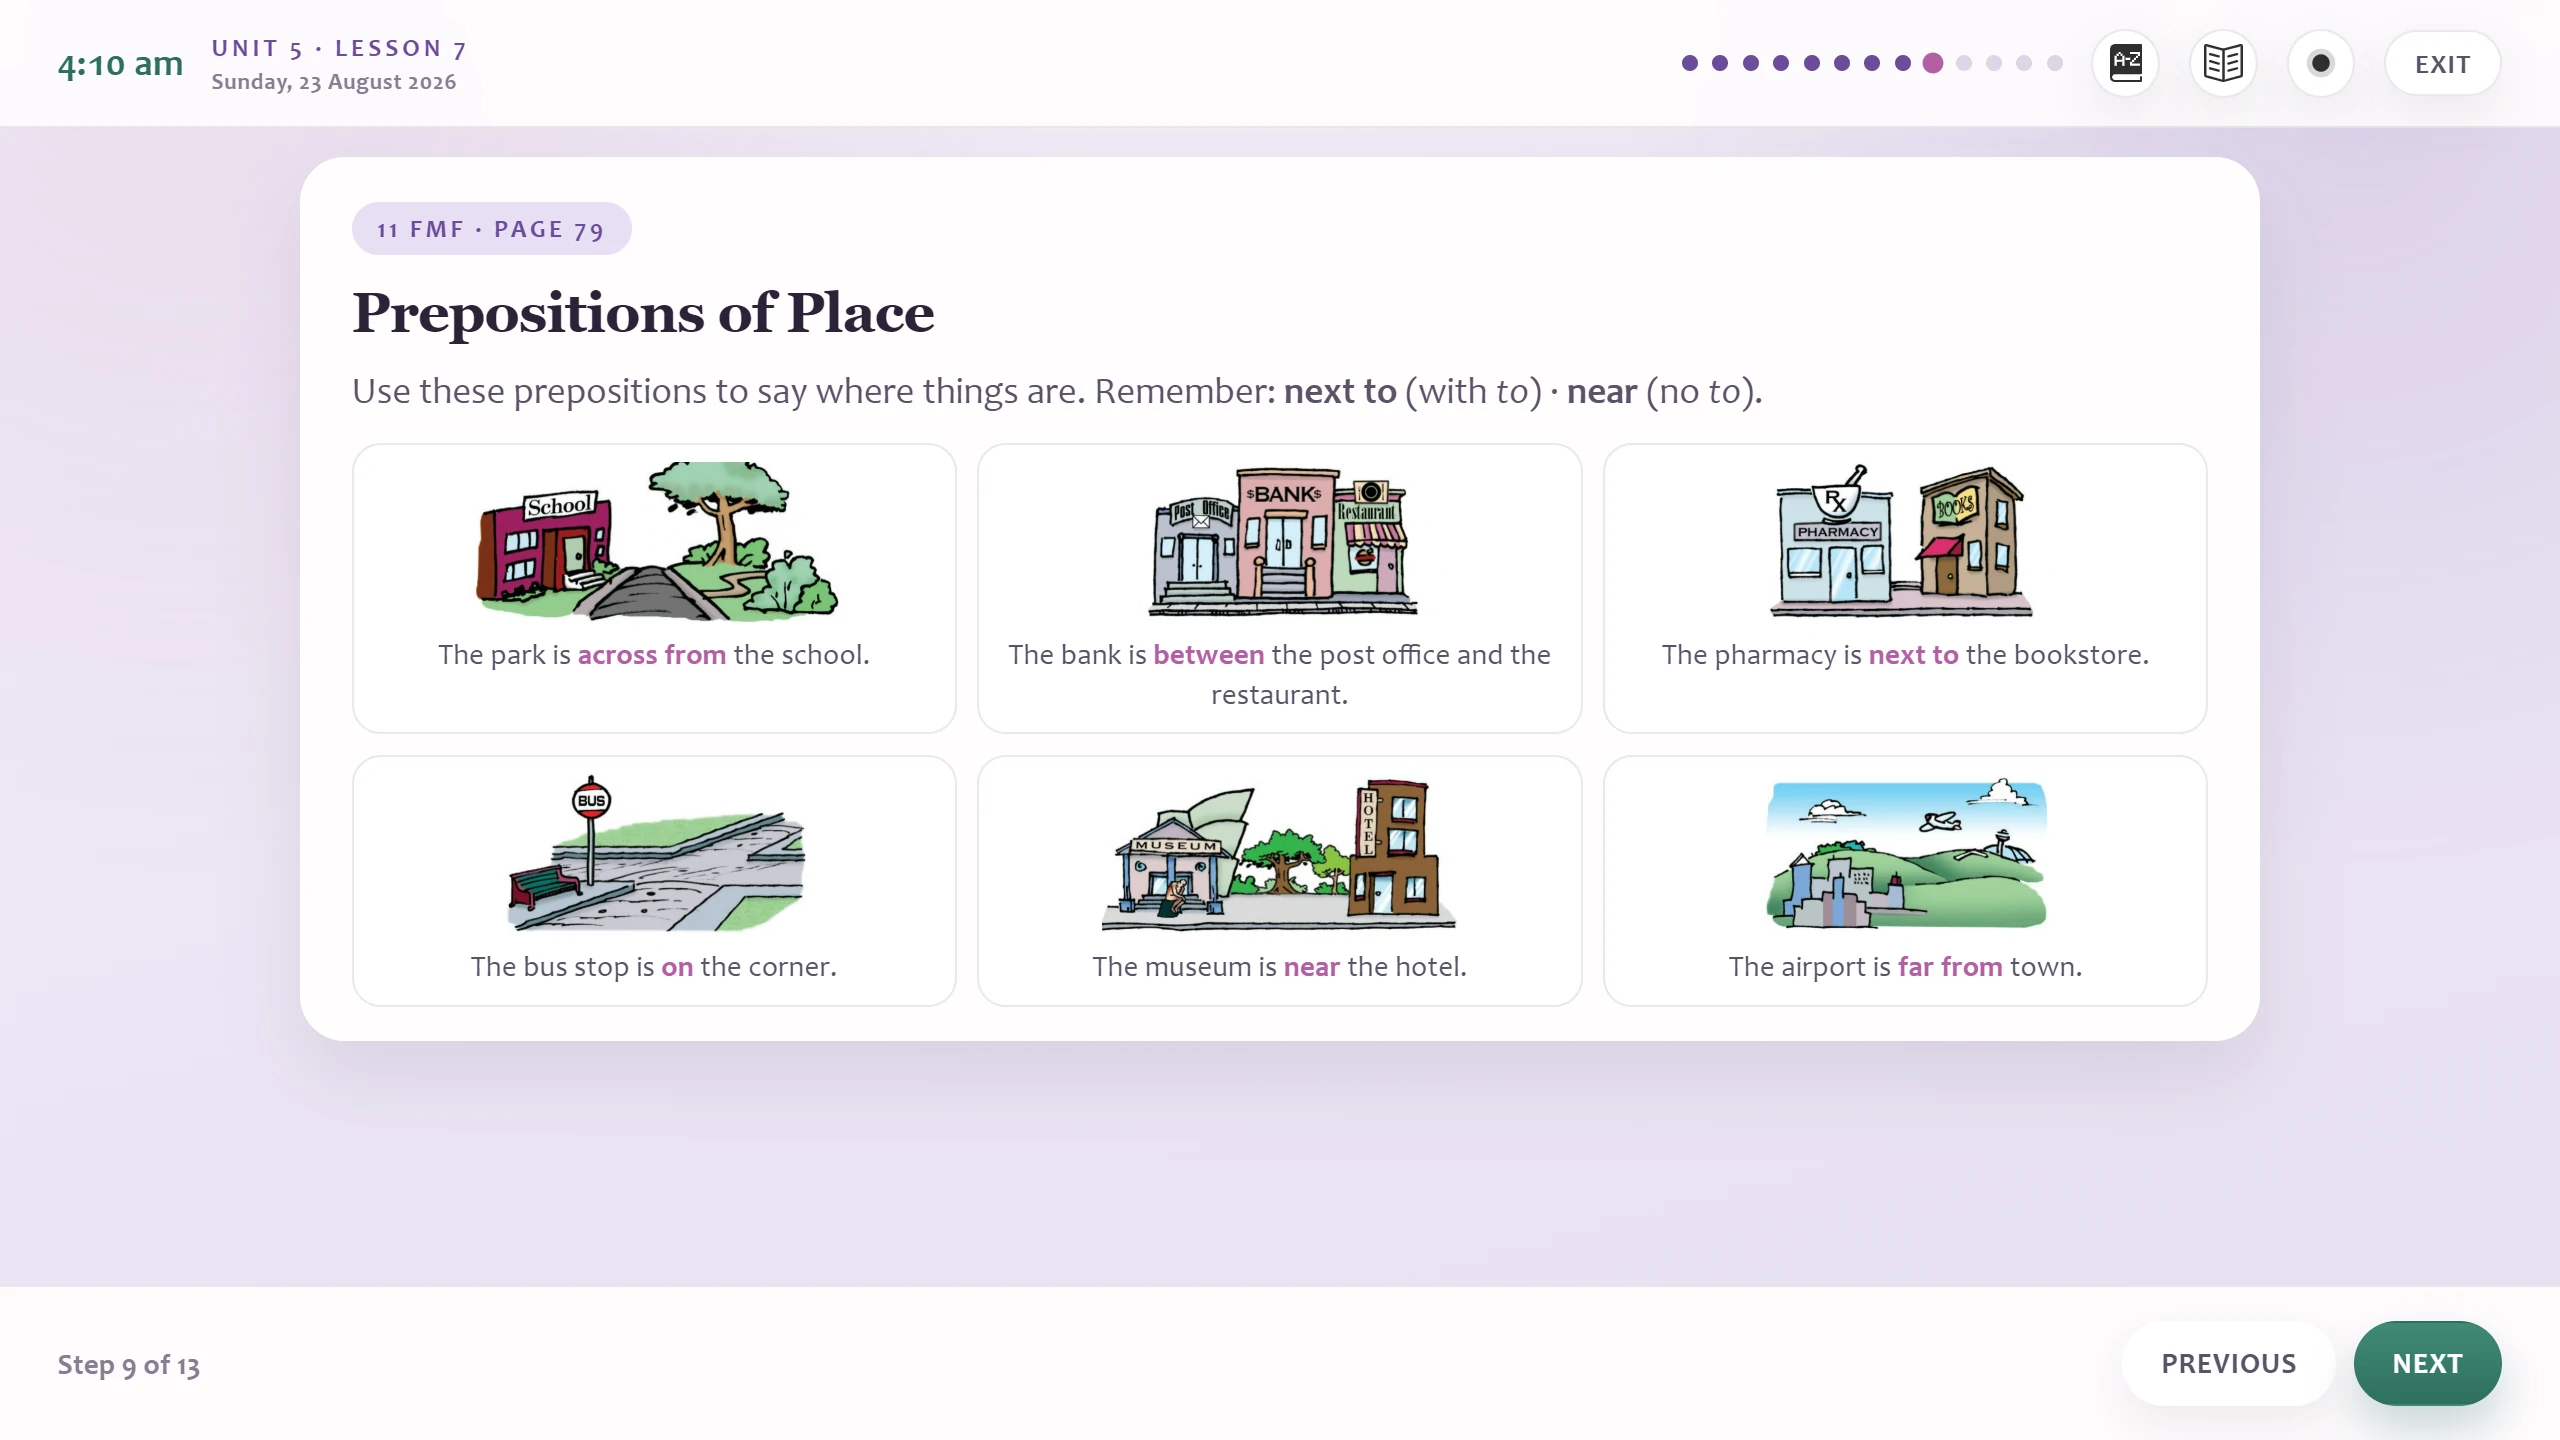This screenshot has height=1440, width=2560.
Task: Click the airport landscape illustration
Action: [x=1906, y=853]
